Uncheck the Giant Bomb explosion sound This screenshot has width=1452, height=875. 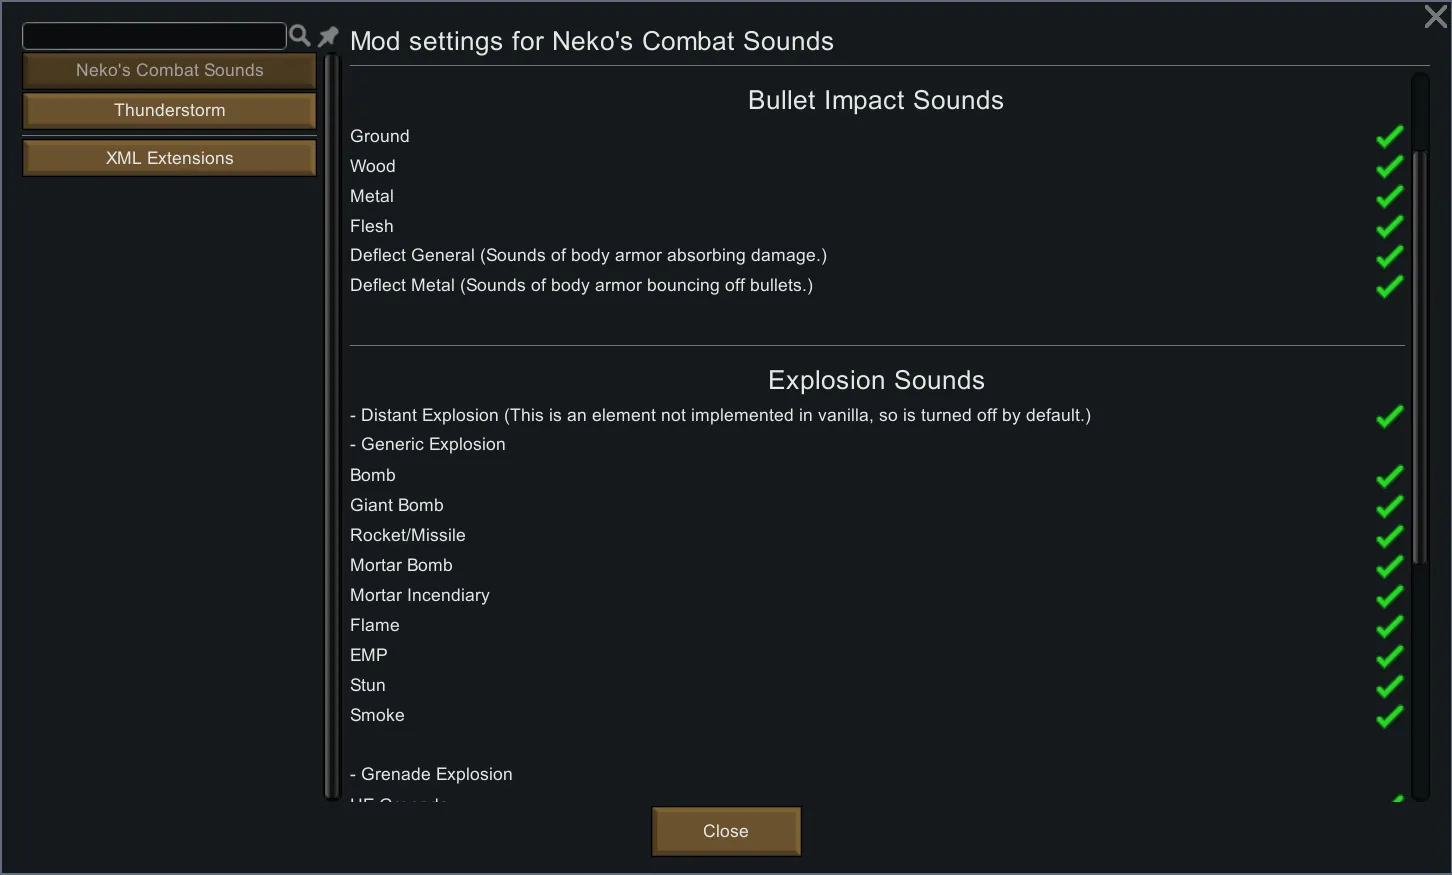tap(1389, 506)
